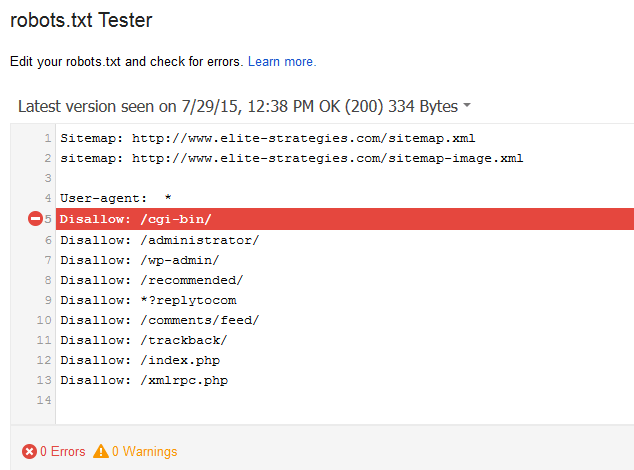The width and height of the screenshot is (634, 470).
Task: Click the red blocked icon on line 5
Action: coord(36,219)
